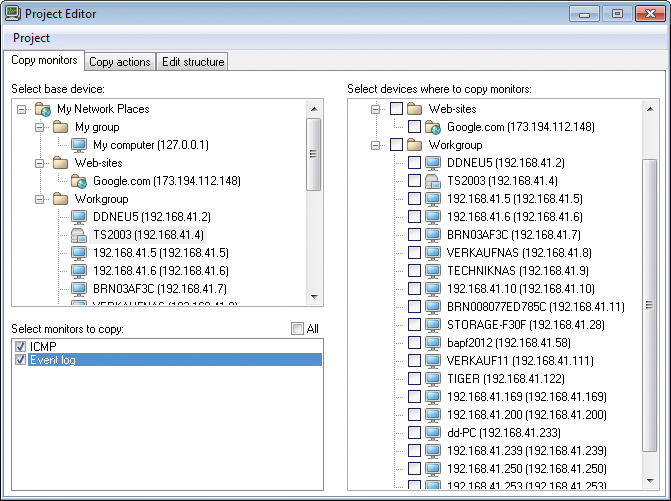671x501 pixels.
Task: Click TS2003 server icon in target devices tree
Action: click(x=433, y=181)
